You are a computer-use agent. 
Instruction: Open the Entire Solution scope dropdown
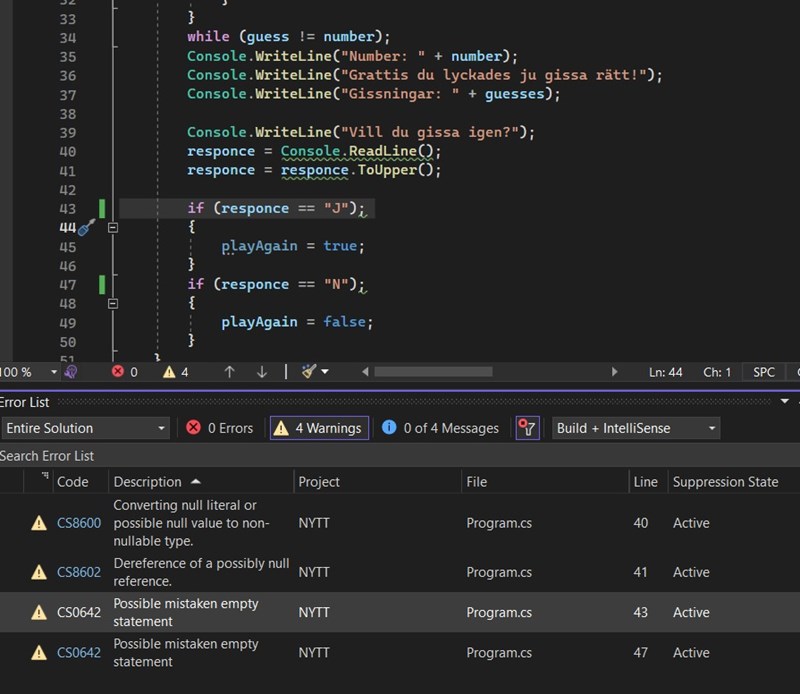85,428
